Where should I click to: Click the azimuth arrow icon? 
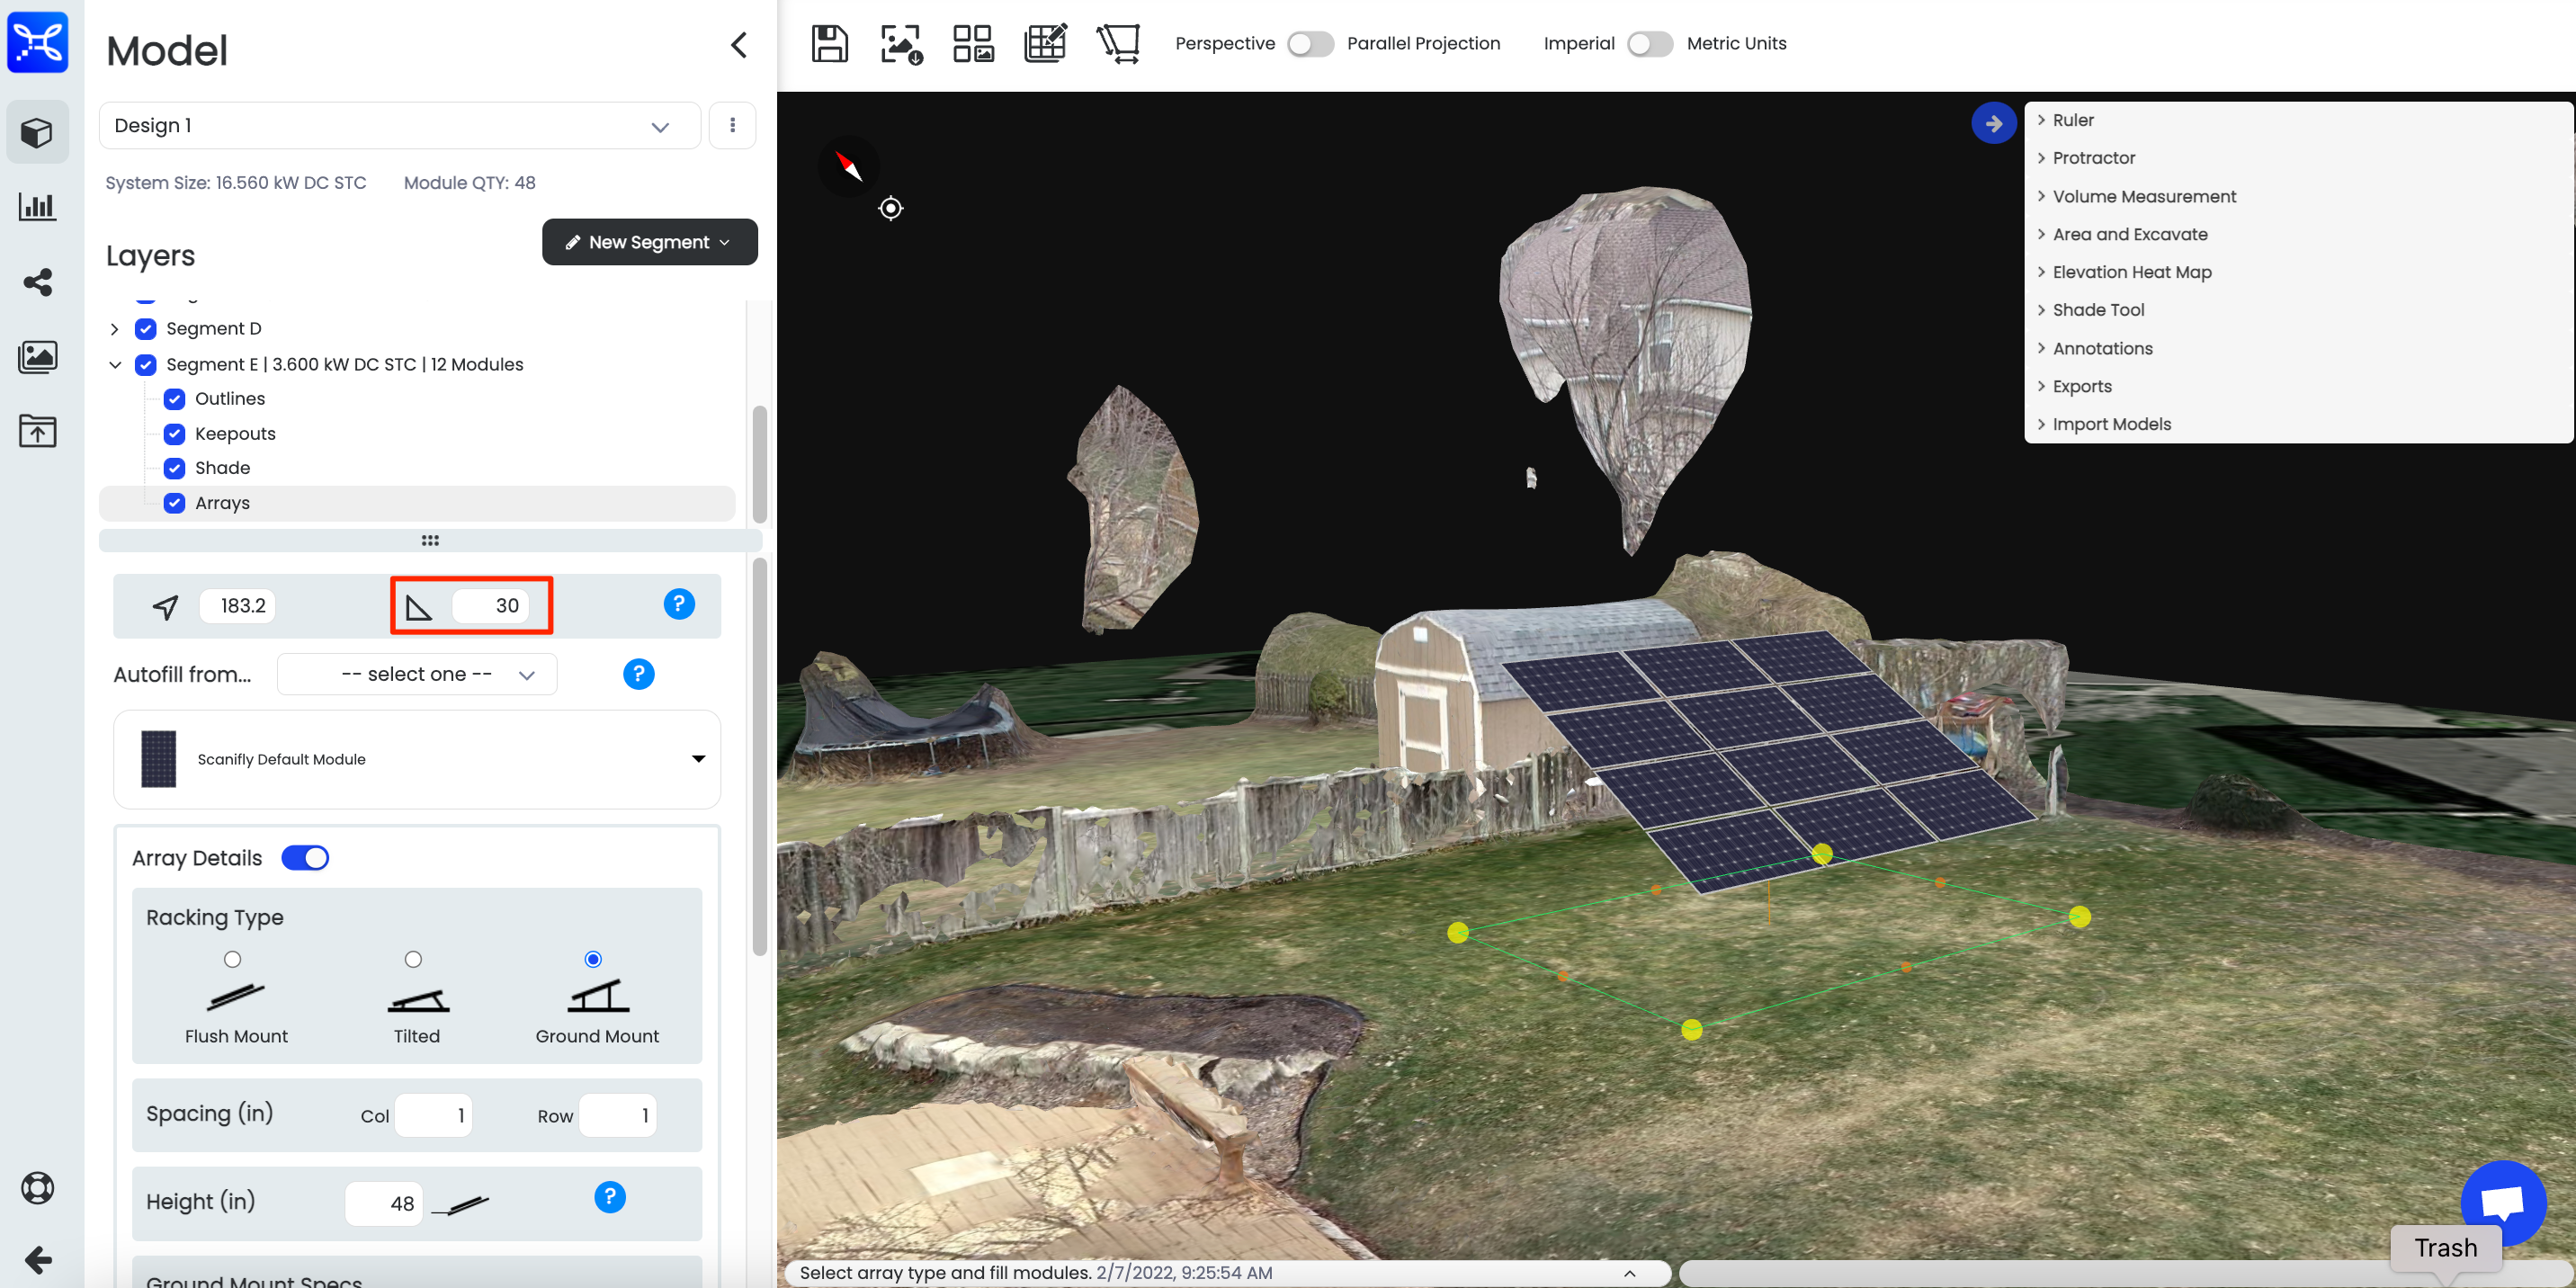point(166,606)
